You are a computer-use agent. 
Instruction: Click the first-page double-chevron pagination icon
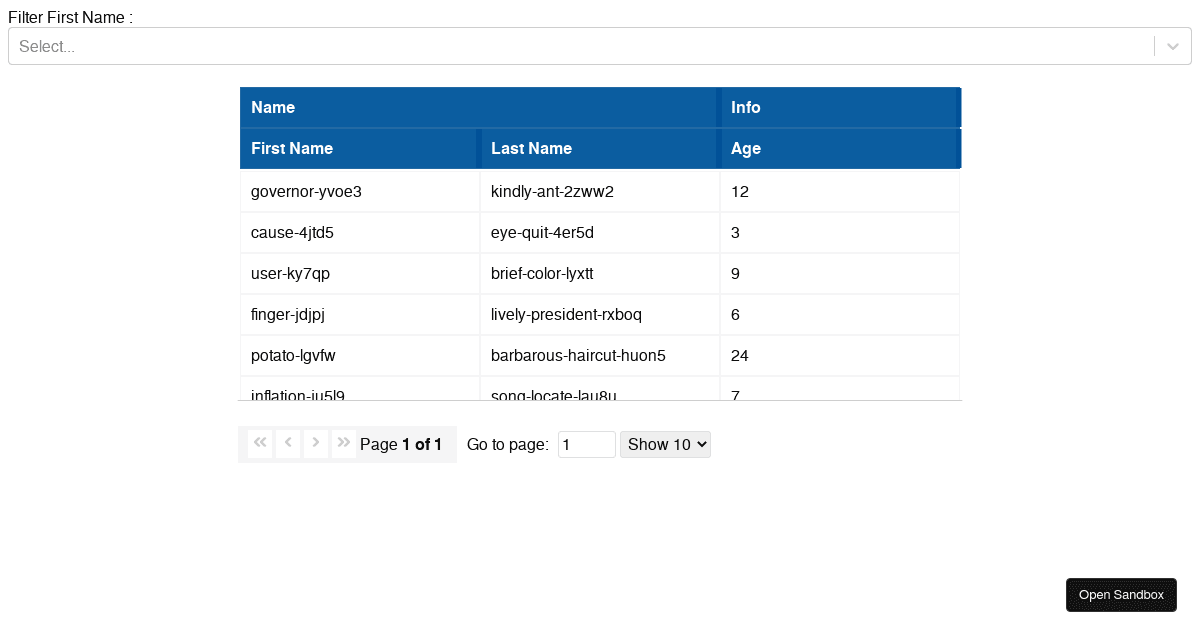pyautogui.click(x=259, y=443)
